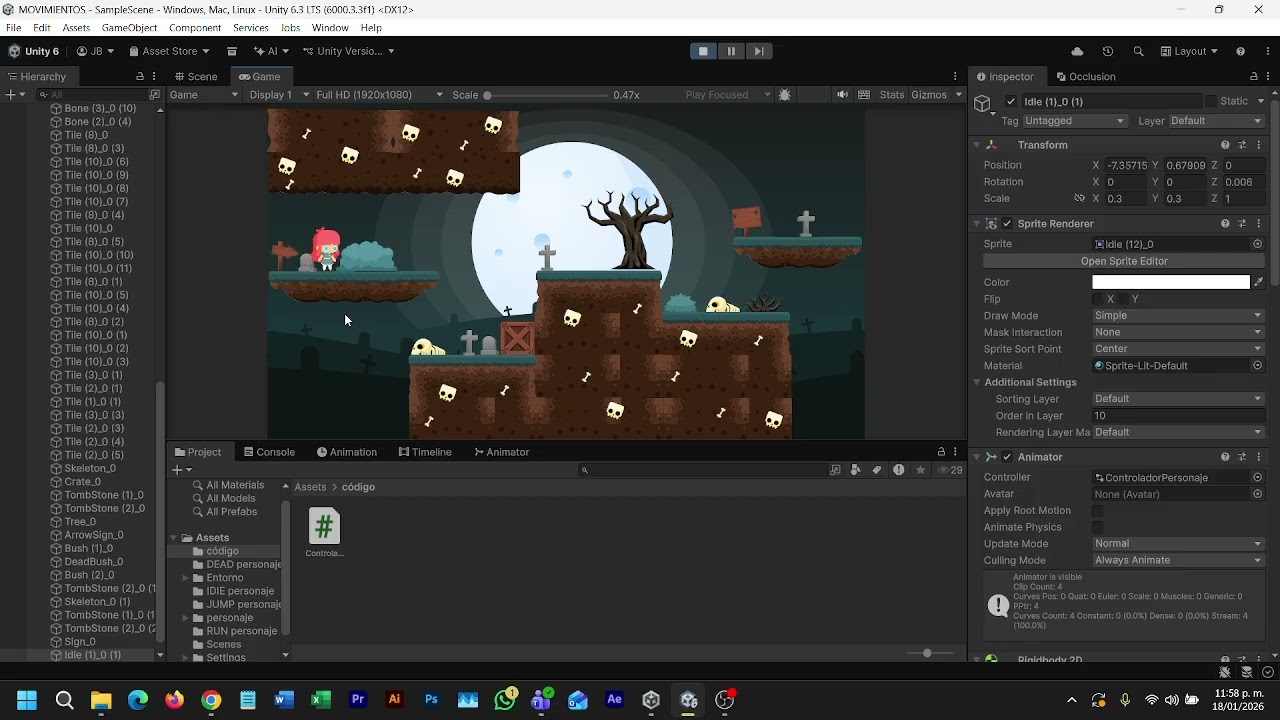The height and width of the screenshot is (720, 1280).
Task: Lock the Project panel
Action: 941,452
